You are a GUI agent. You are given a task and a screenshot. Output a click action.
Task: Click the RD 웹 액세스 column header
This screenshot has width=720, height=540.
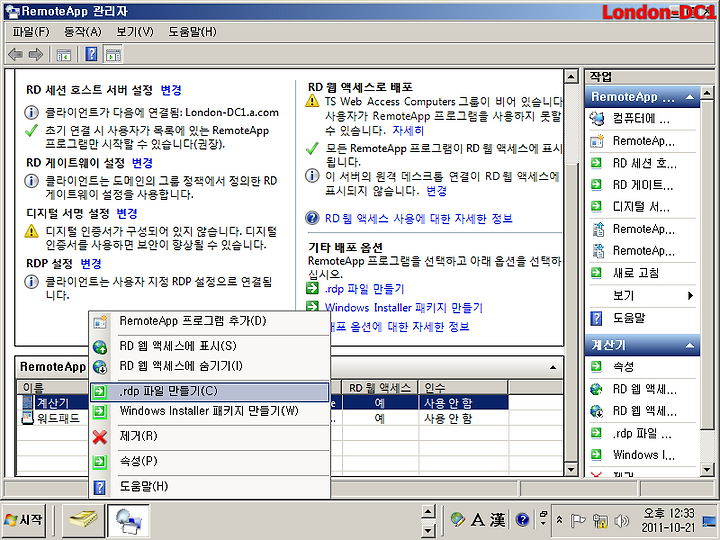click(380, 388)
